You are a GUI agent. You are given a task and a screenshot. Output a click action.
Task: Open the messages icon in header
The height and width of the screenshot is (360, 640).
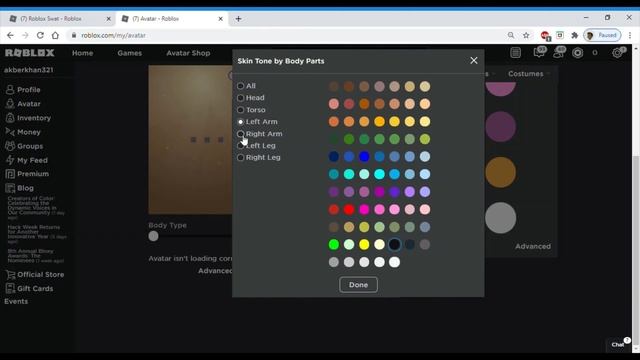click(x=540, y=52)
